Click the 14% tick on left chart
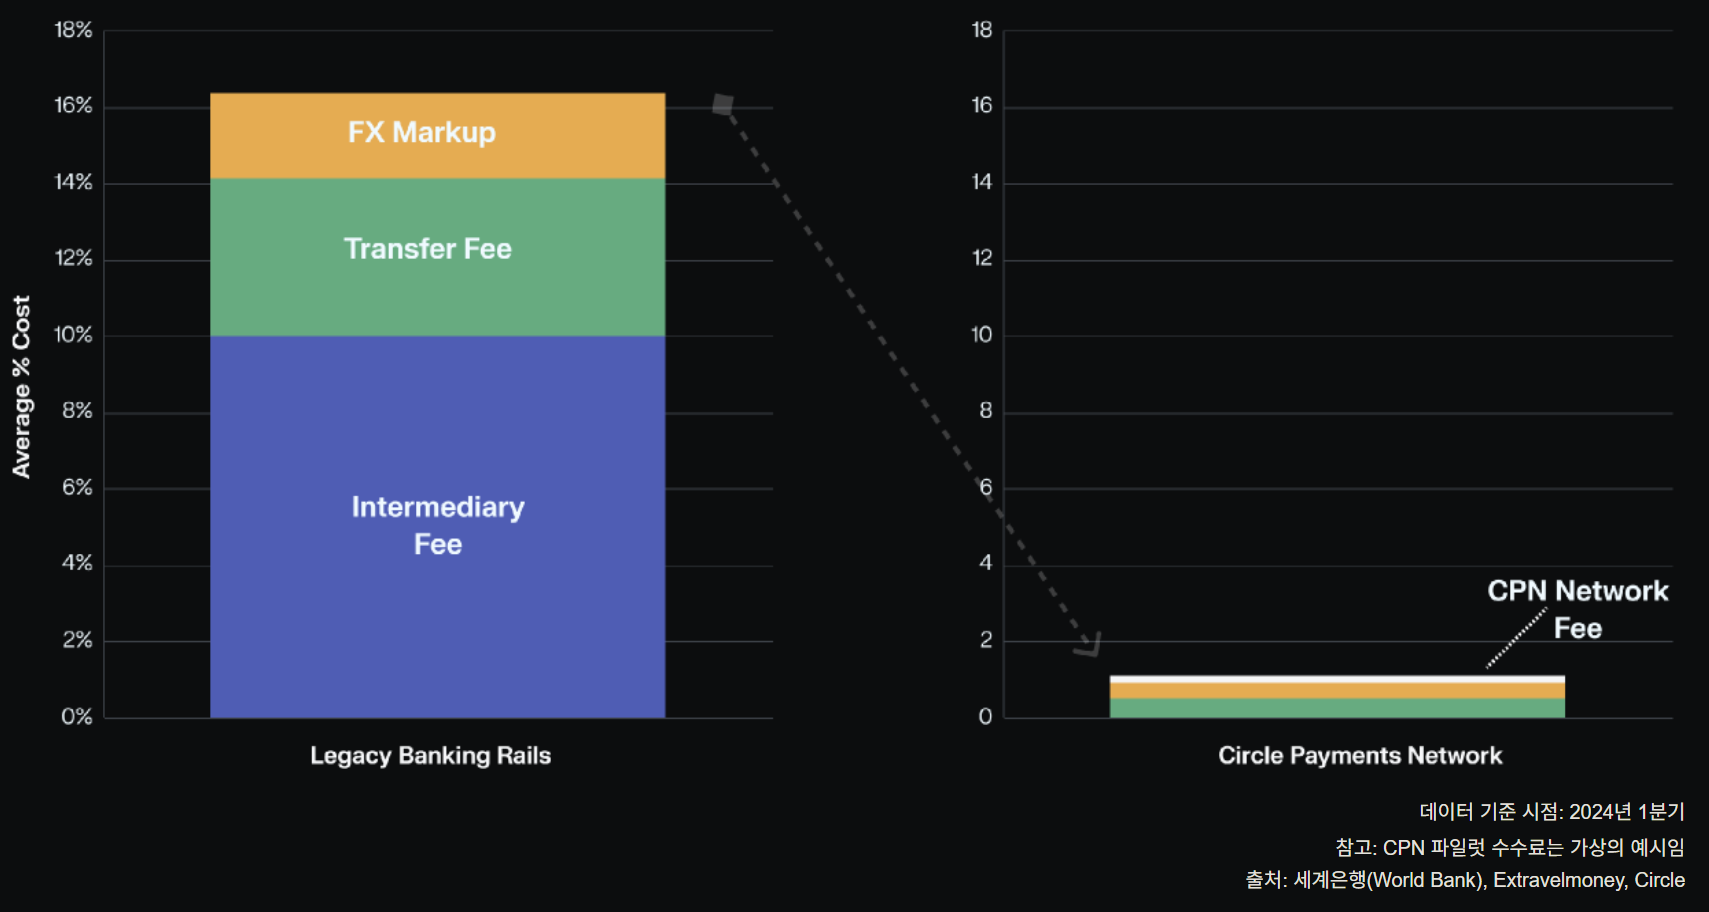 (x=73, y=182)
